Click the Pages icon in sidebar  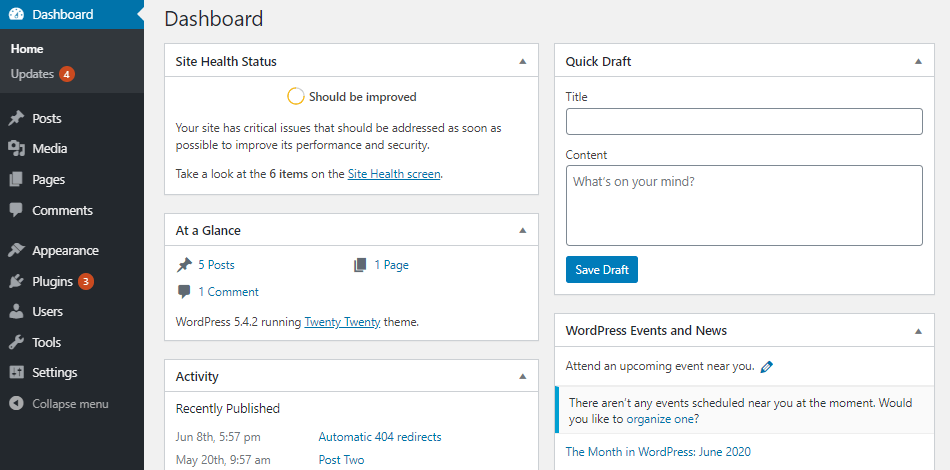click(16, 179)
